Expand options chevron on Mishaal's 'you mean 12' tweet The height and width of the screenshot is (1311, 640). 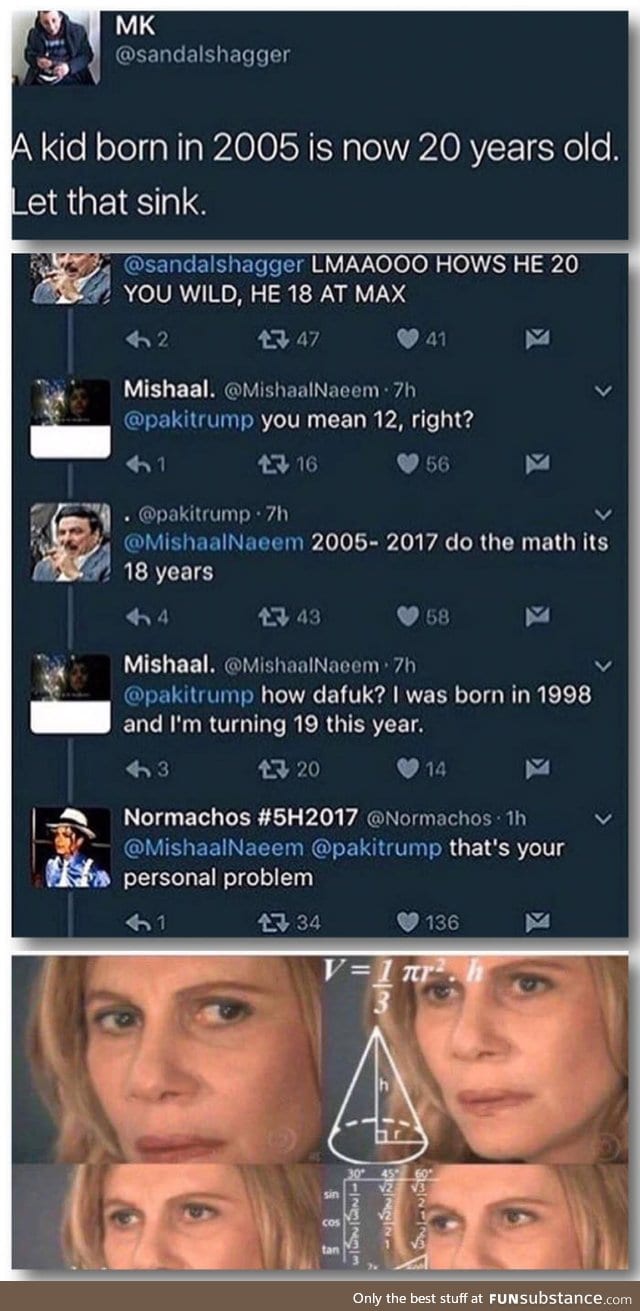(x=602, y=390)
